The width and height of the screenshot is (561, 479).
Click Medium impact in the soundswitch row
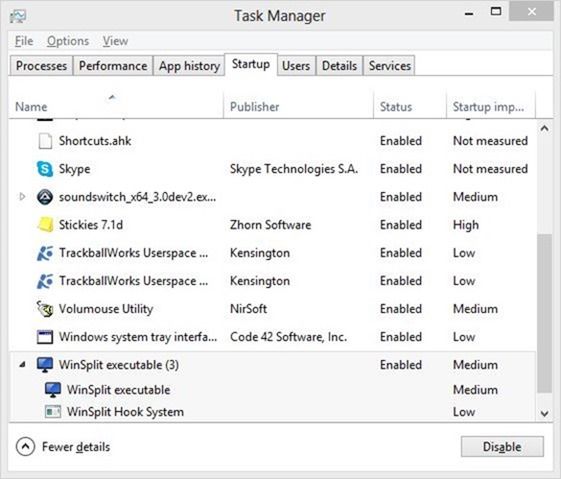[475, 197]
